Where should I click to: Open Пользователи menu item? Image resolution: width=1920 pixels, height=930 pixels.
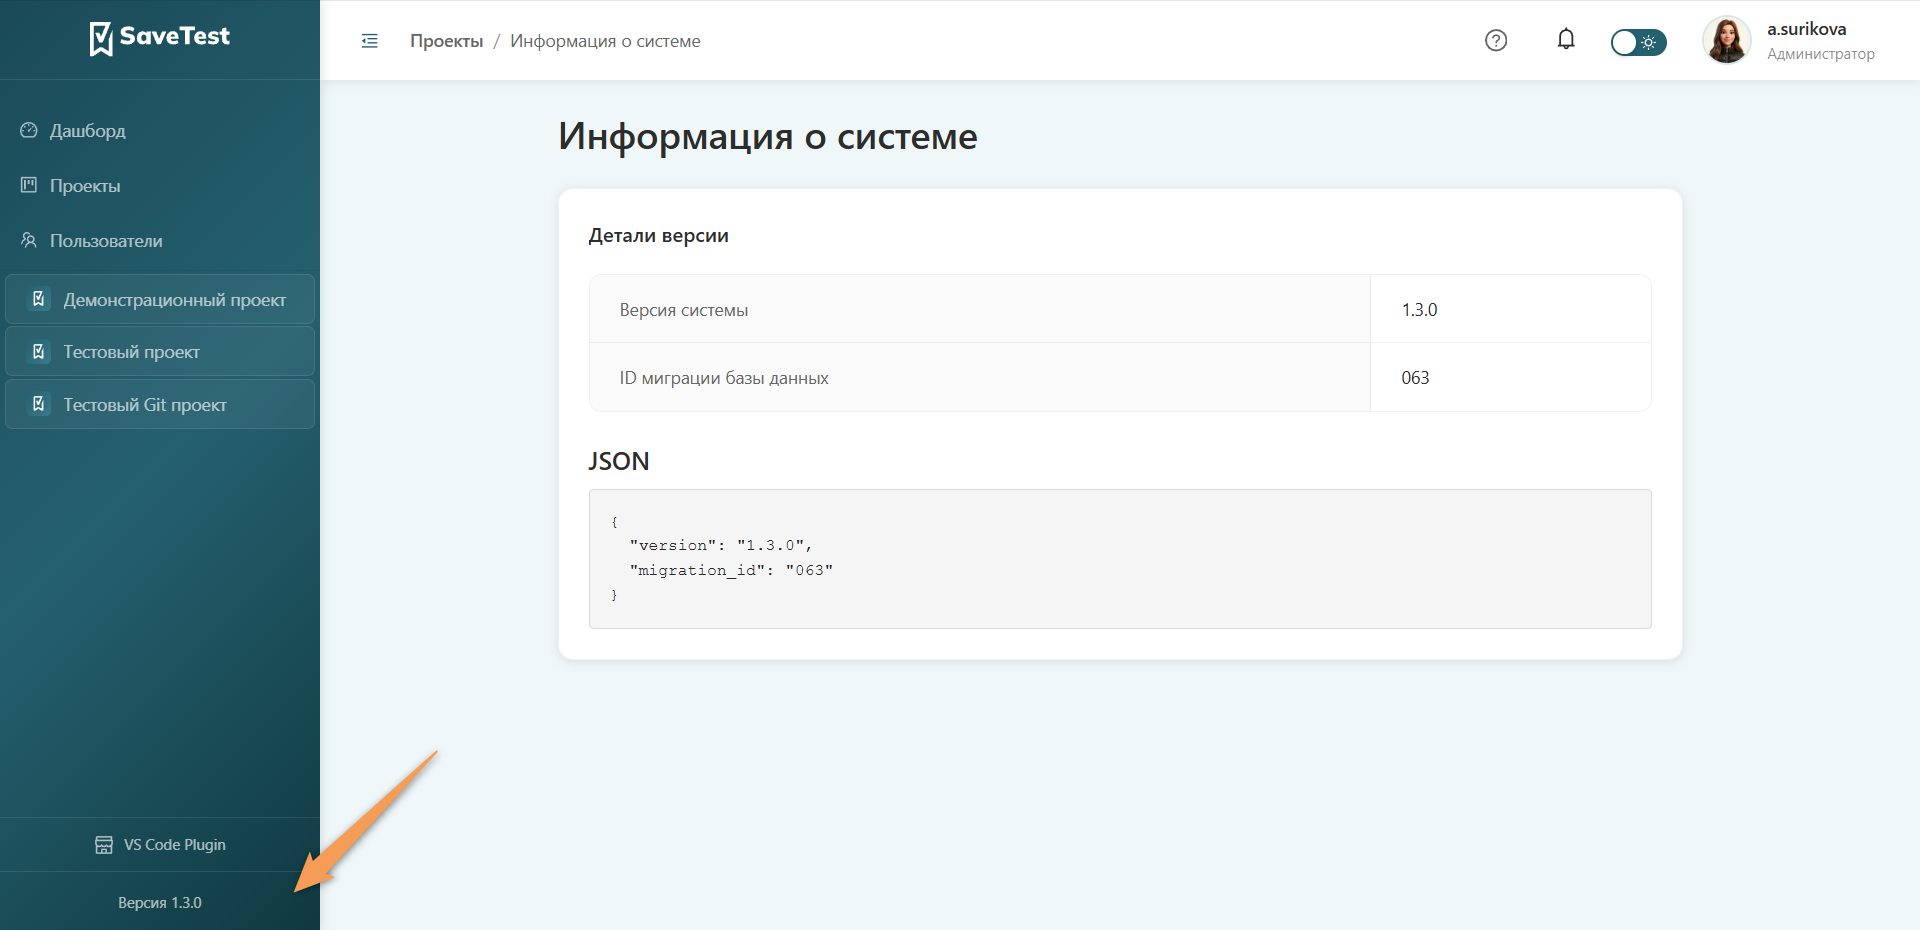[x=106, y=241]
